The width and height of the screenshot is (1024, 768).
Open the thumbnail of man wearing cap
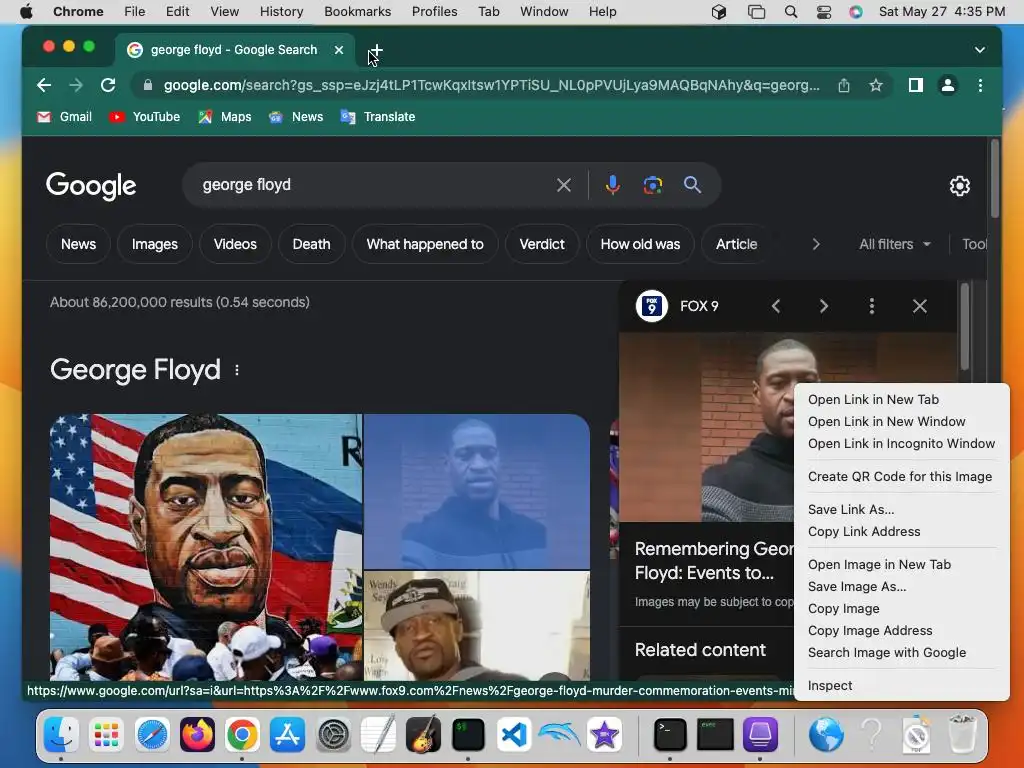click(477, 626)
